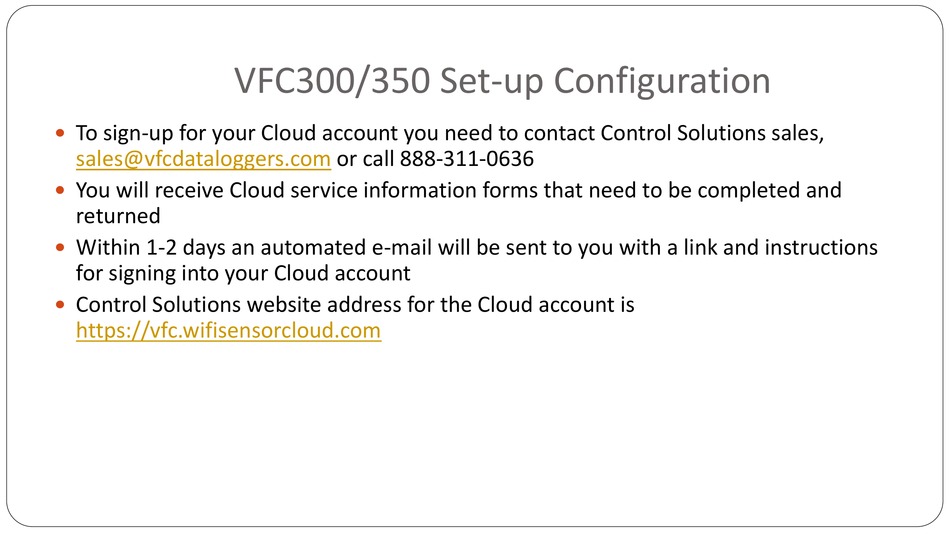Click the word 'returned' in second bullet
This screenshot has height=534, width=950.
pyautogui.click(x=118, y=216)
